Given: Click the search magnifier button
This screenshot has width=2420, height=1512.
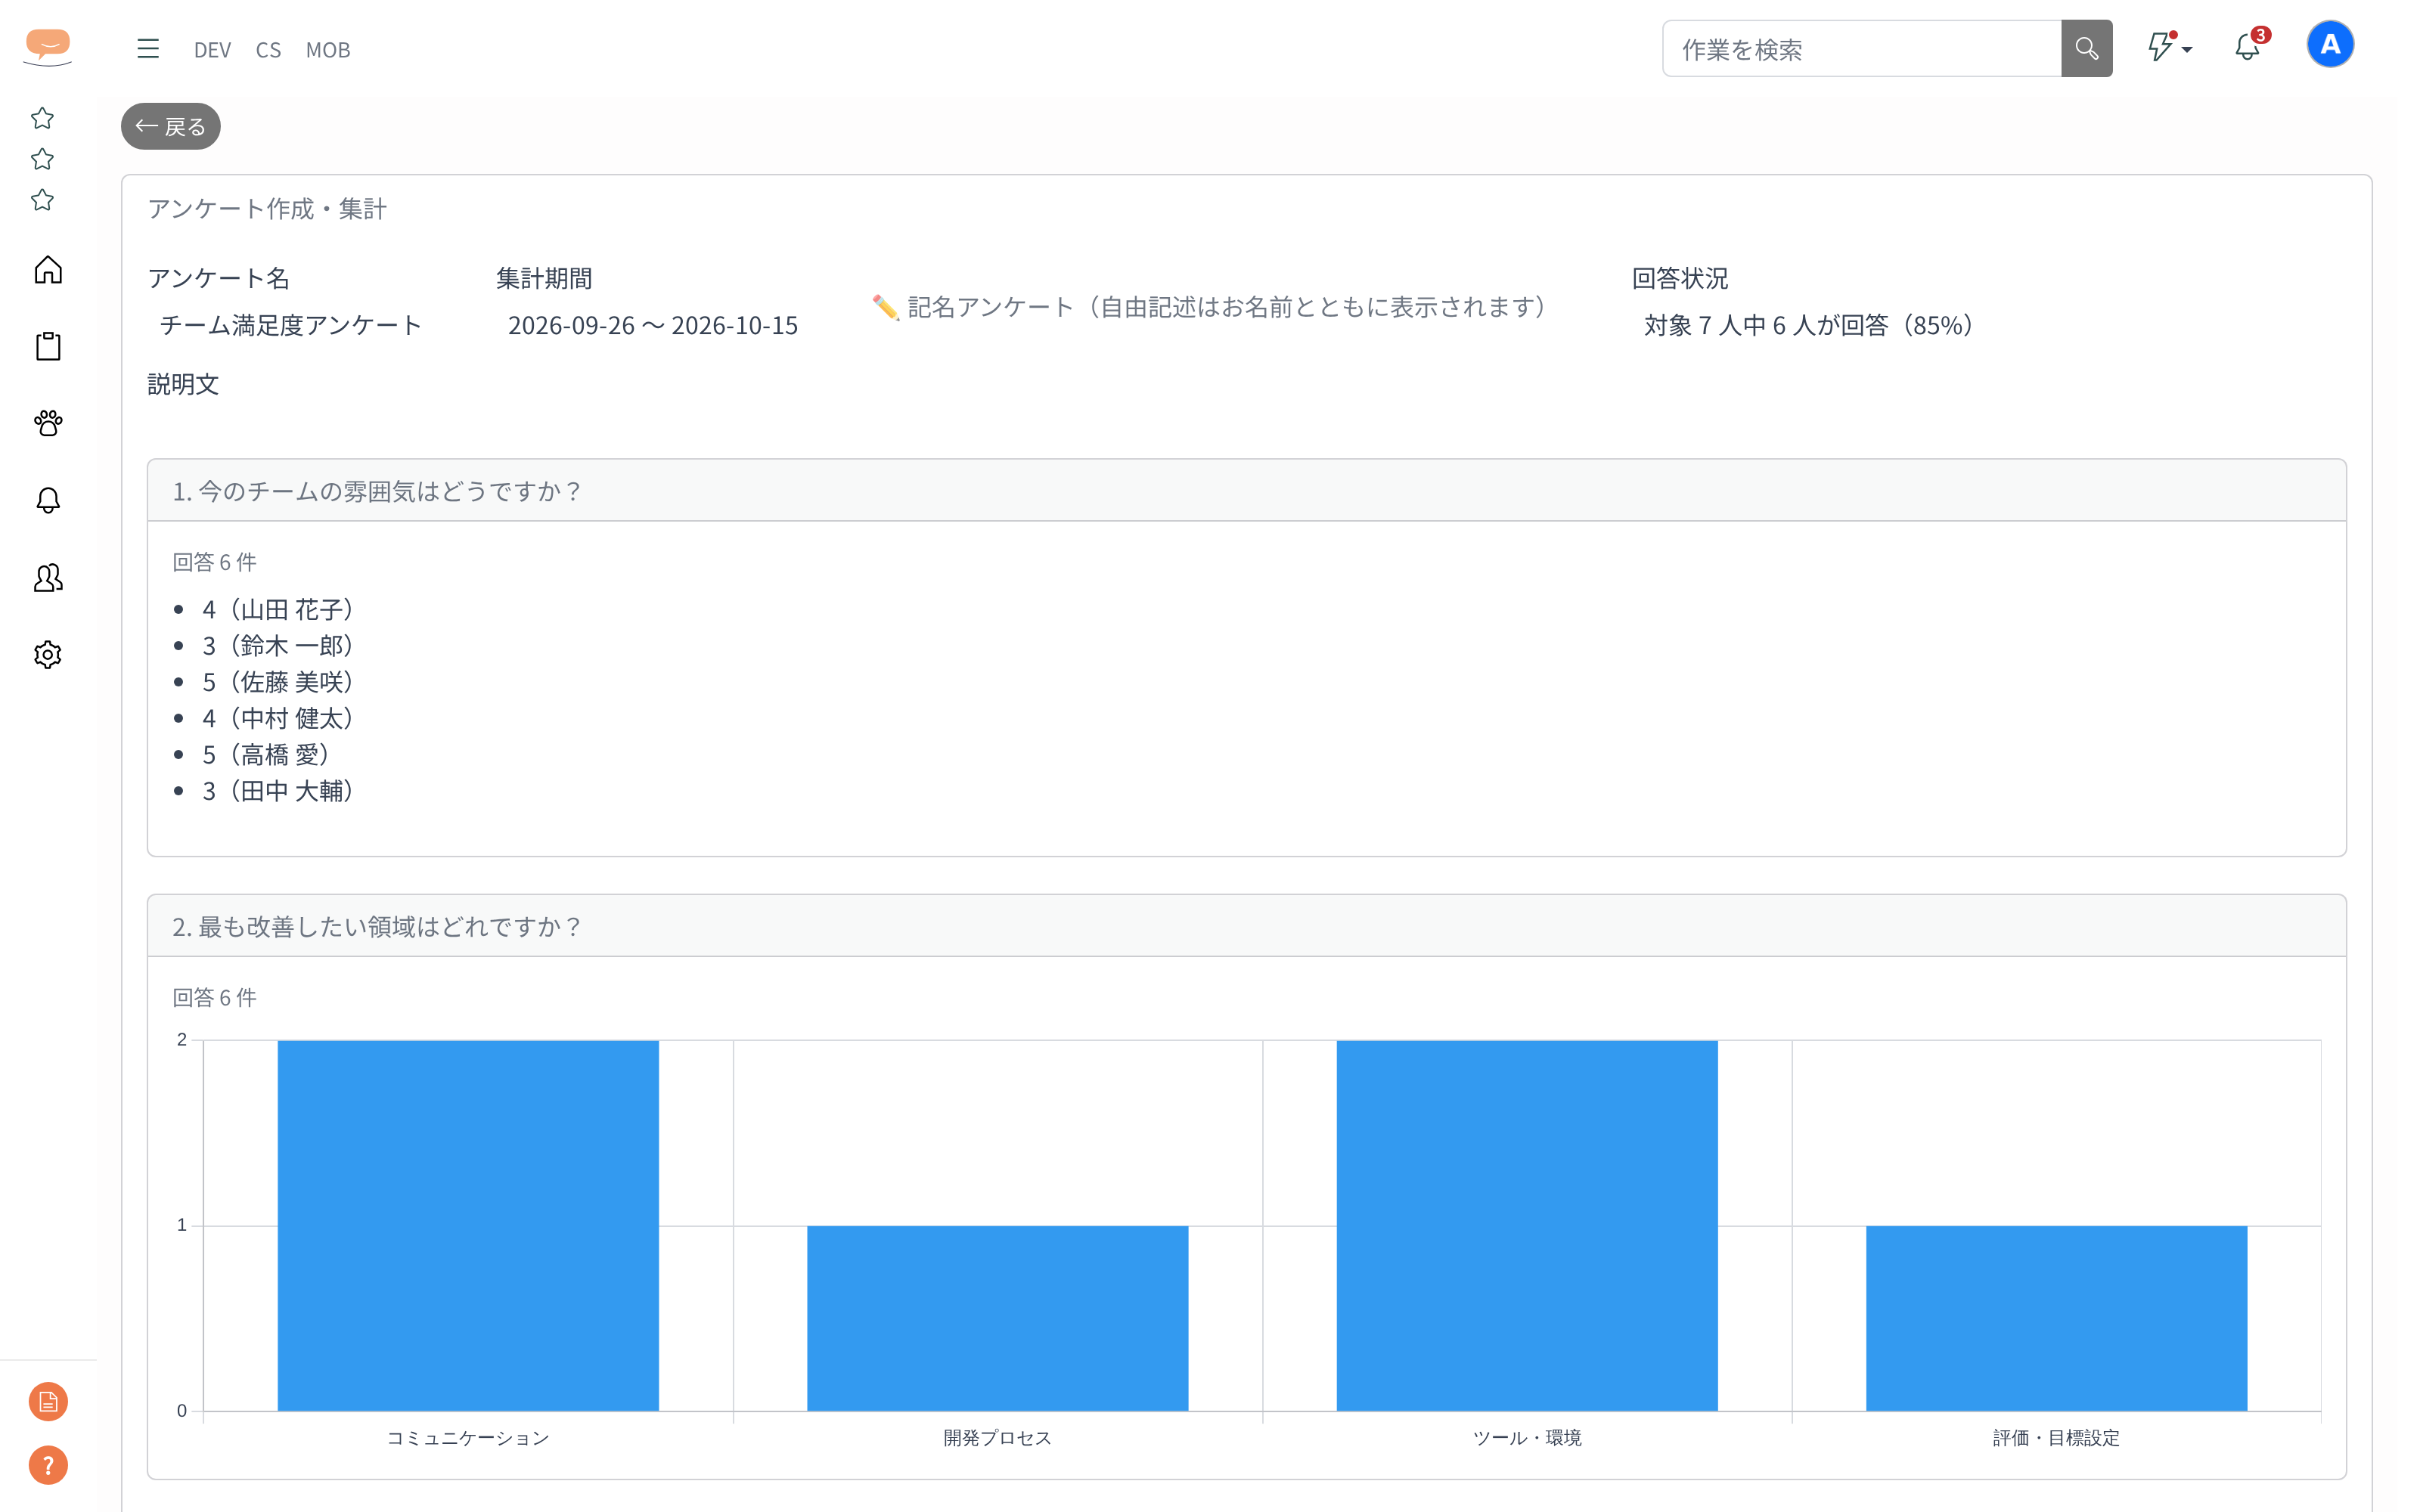Looking at the screenshot, I should [x=2086, y=48].
